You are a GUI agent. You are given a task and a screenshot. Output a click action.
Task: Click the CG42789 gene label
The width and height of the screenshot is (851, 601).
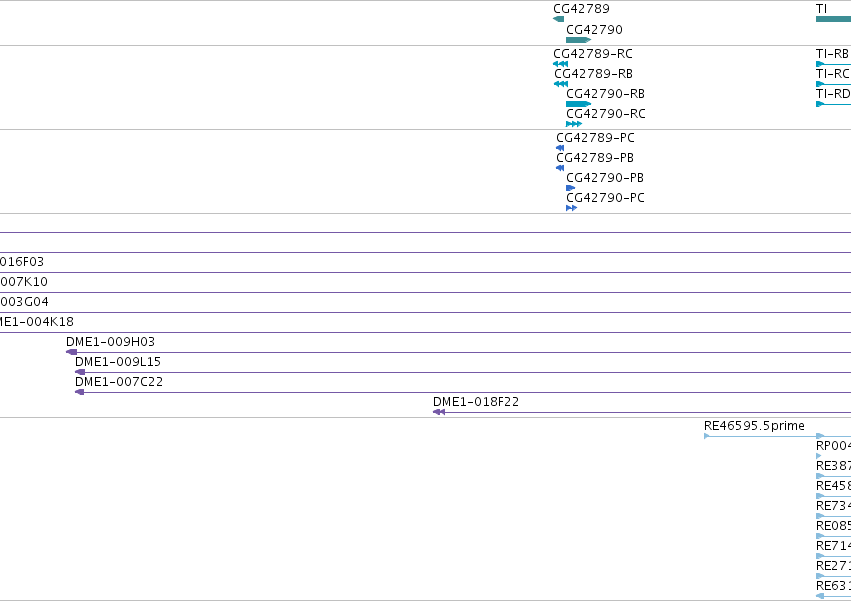tap(581, 9)
